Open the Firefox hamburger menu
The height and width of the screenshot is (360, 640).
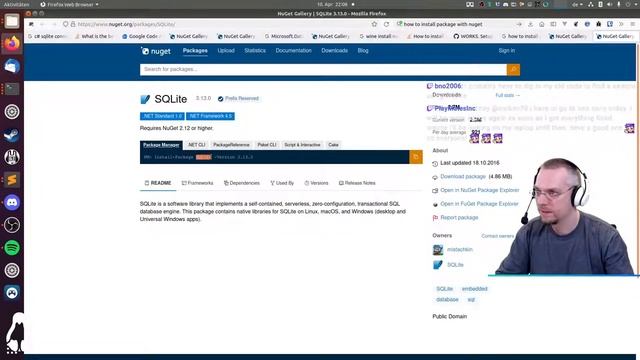[632, 24]
